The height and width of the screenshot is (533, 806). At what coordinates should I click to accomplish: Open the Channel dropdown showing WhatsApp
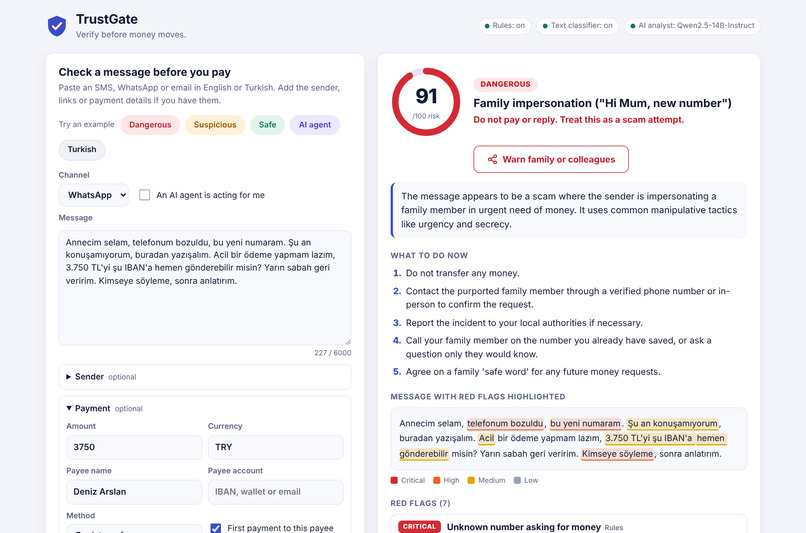(94, 195)
